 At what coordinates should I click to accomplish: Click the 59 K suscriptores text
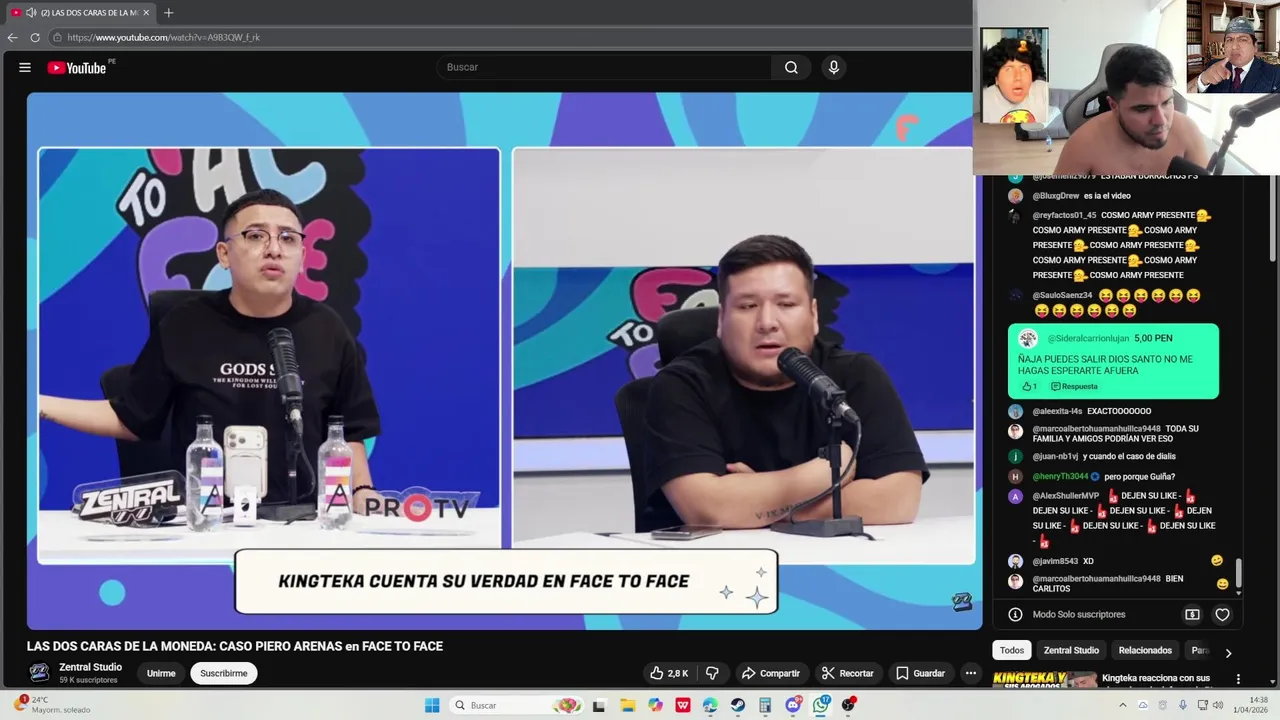88,680
